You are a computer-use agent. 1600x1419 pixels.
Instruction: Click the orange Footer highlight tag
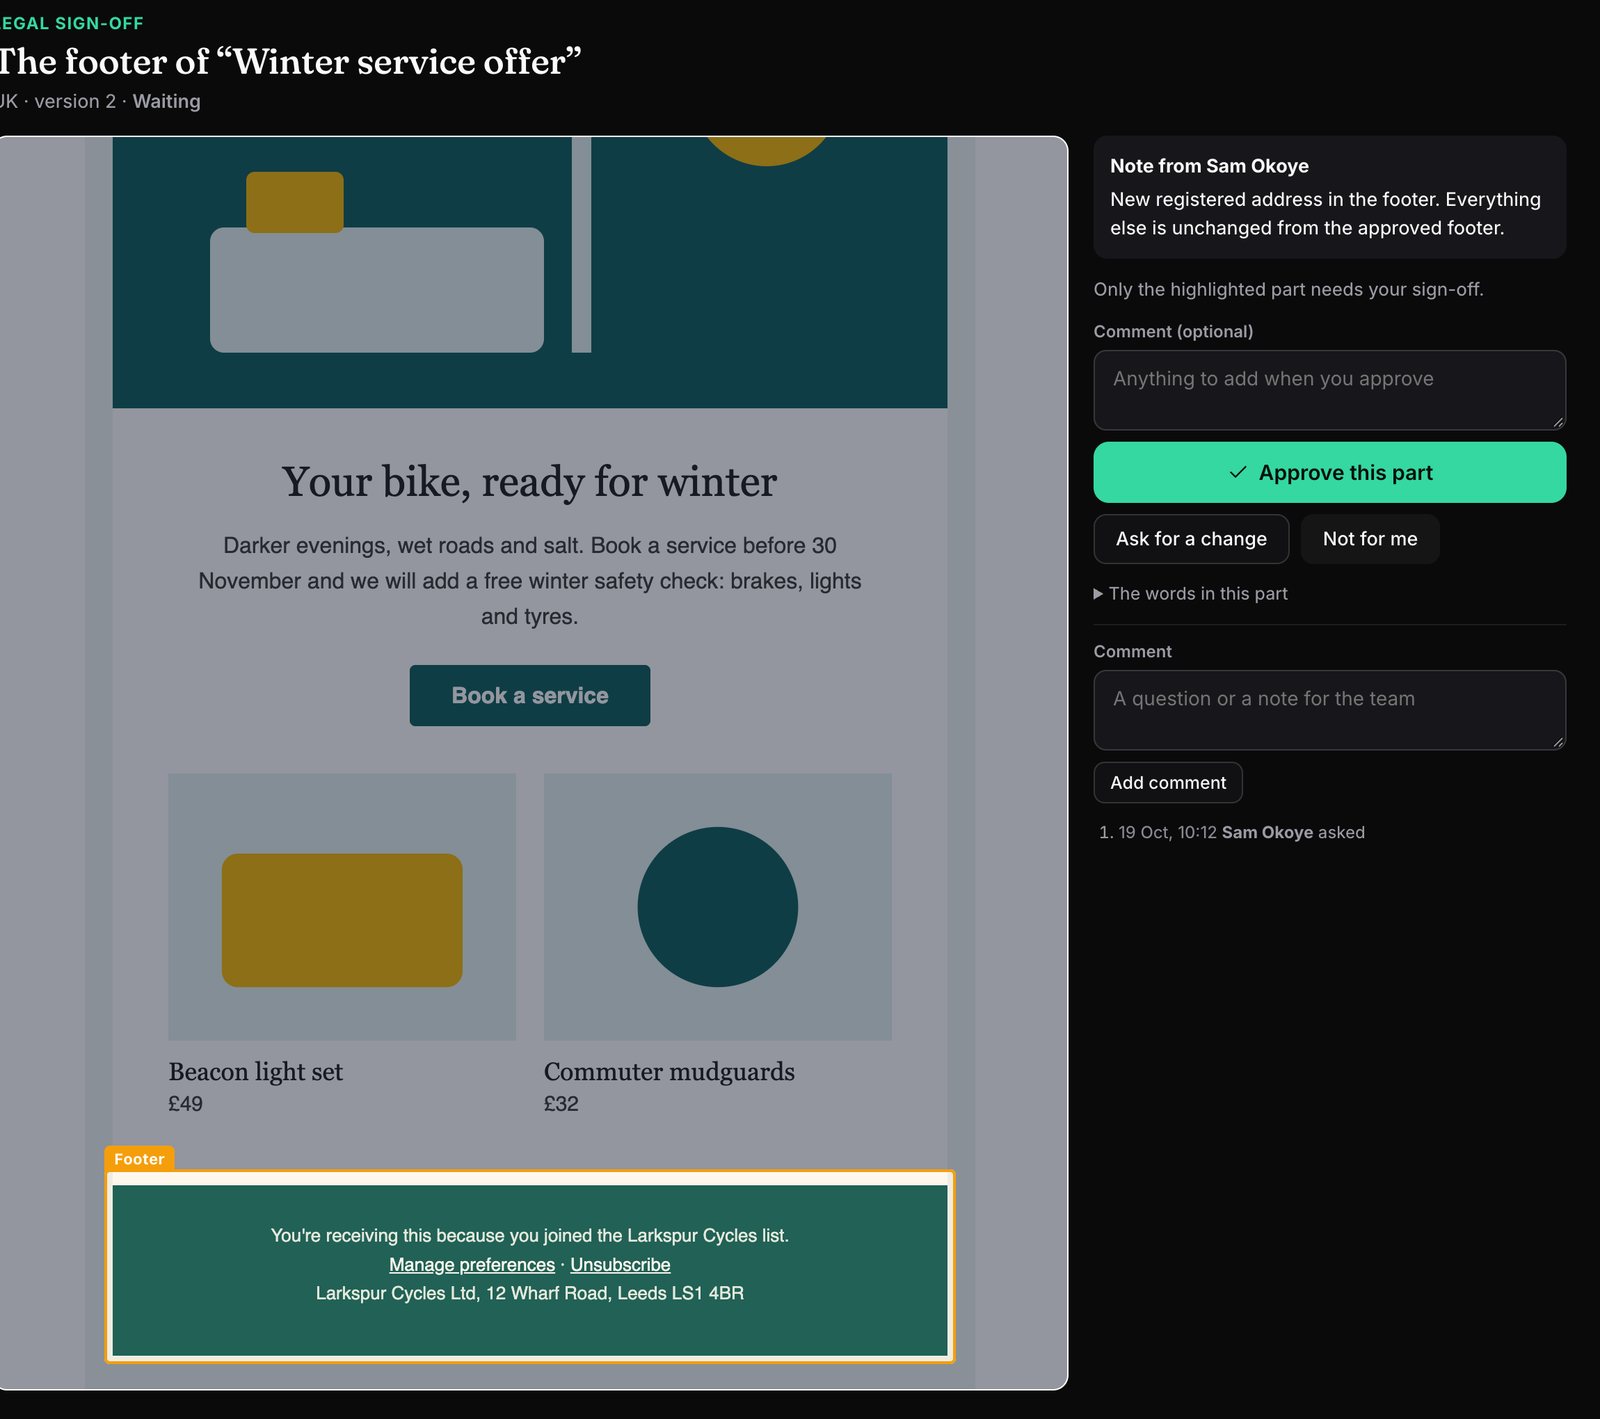pyautogui.click(x=139, y=1158)
